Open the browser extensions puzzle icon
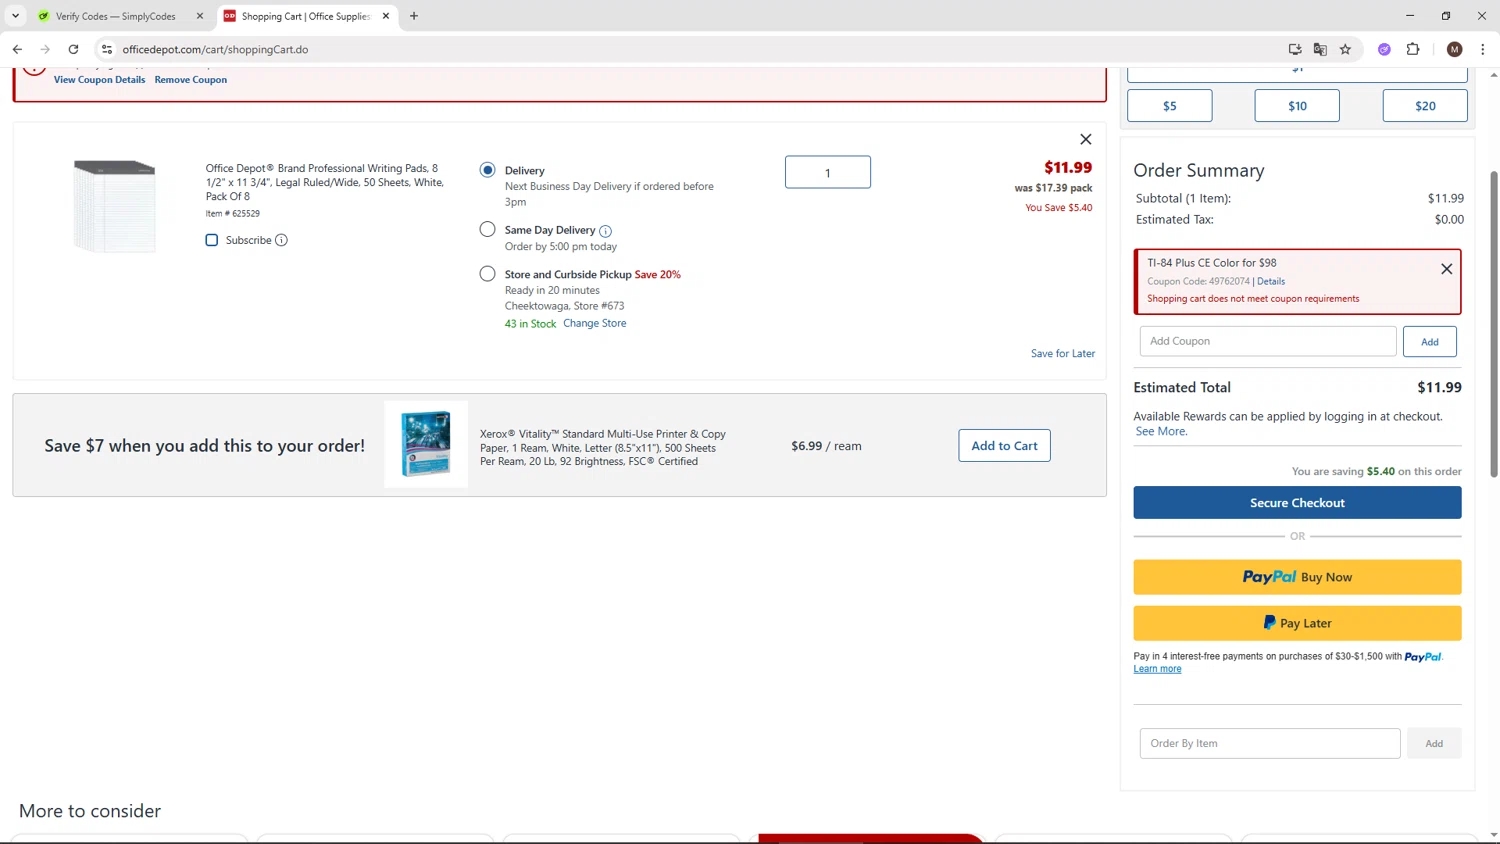1500x844 pixels. pyautogui.click(x=1413, y=49)
